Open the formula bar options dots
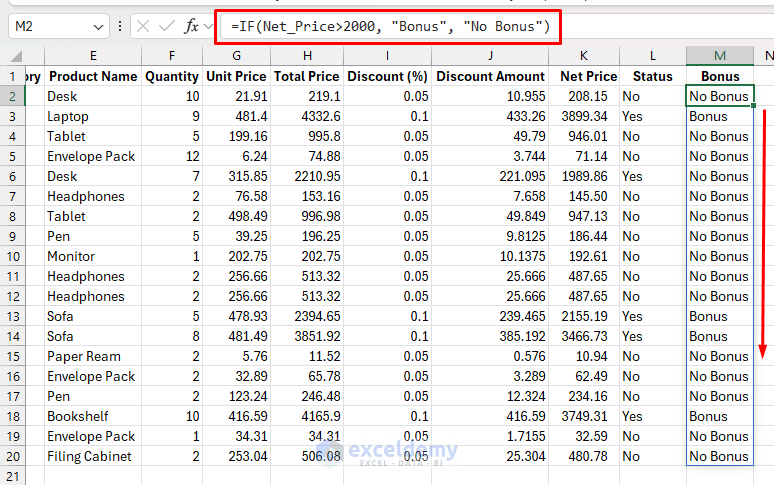Screen dimensions: 774x485 120,26
